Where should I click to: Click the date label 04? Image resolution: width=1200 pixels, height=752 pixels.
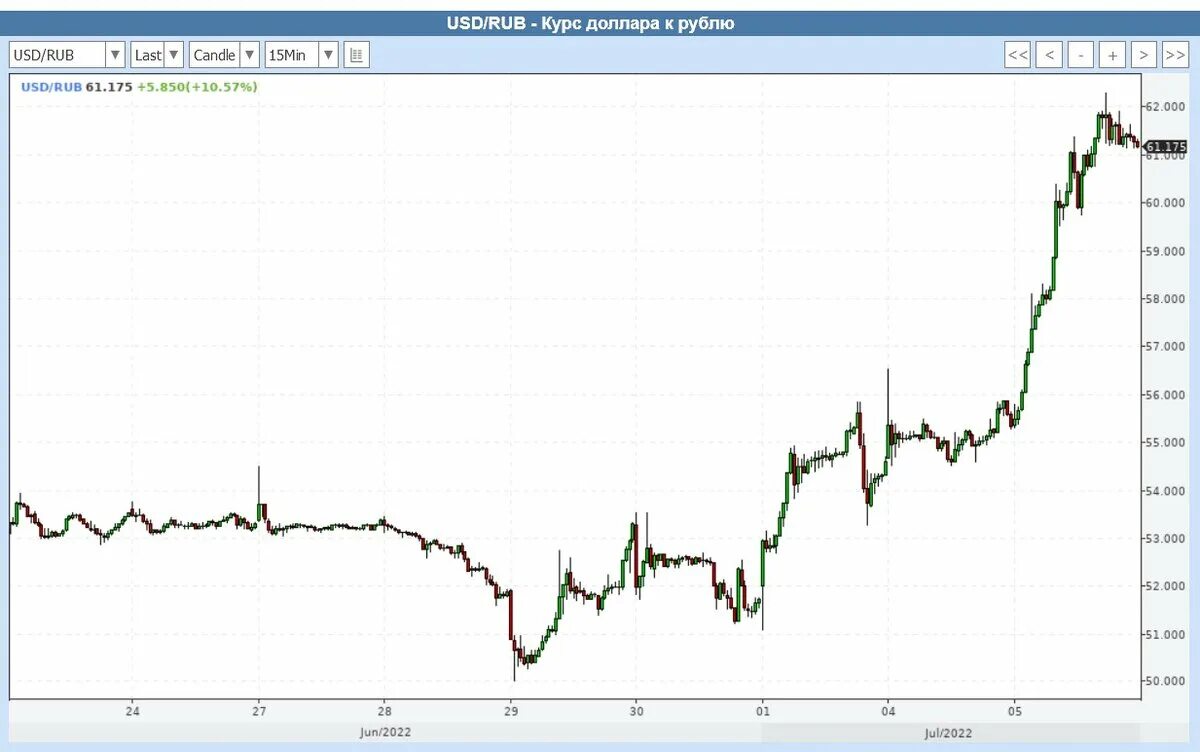888,713
